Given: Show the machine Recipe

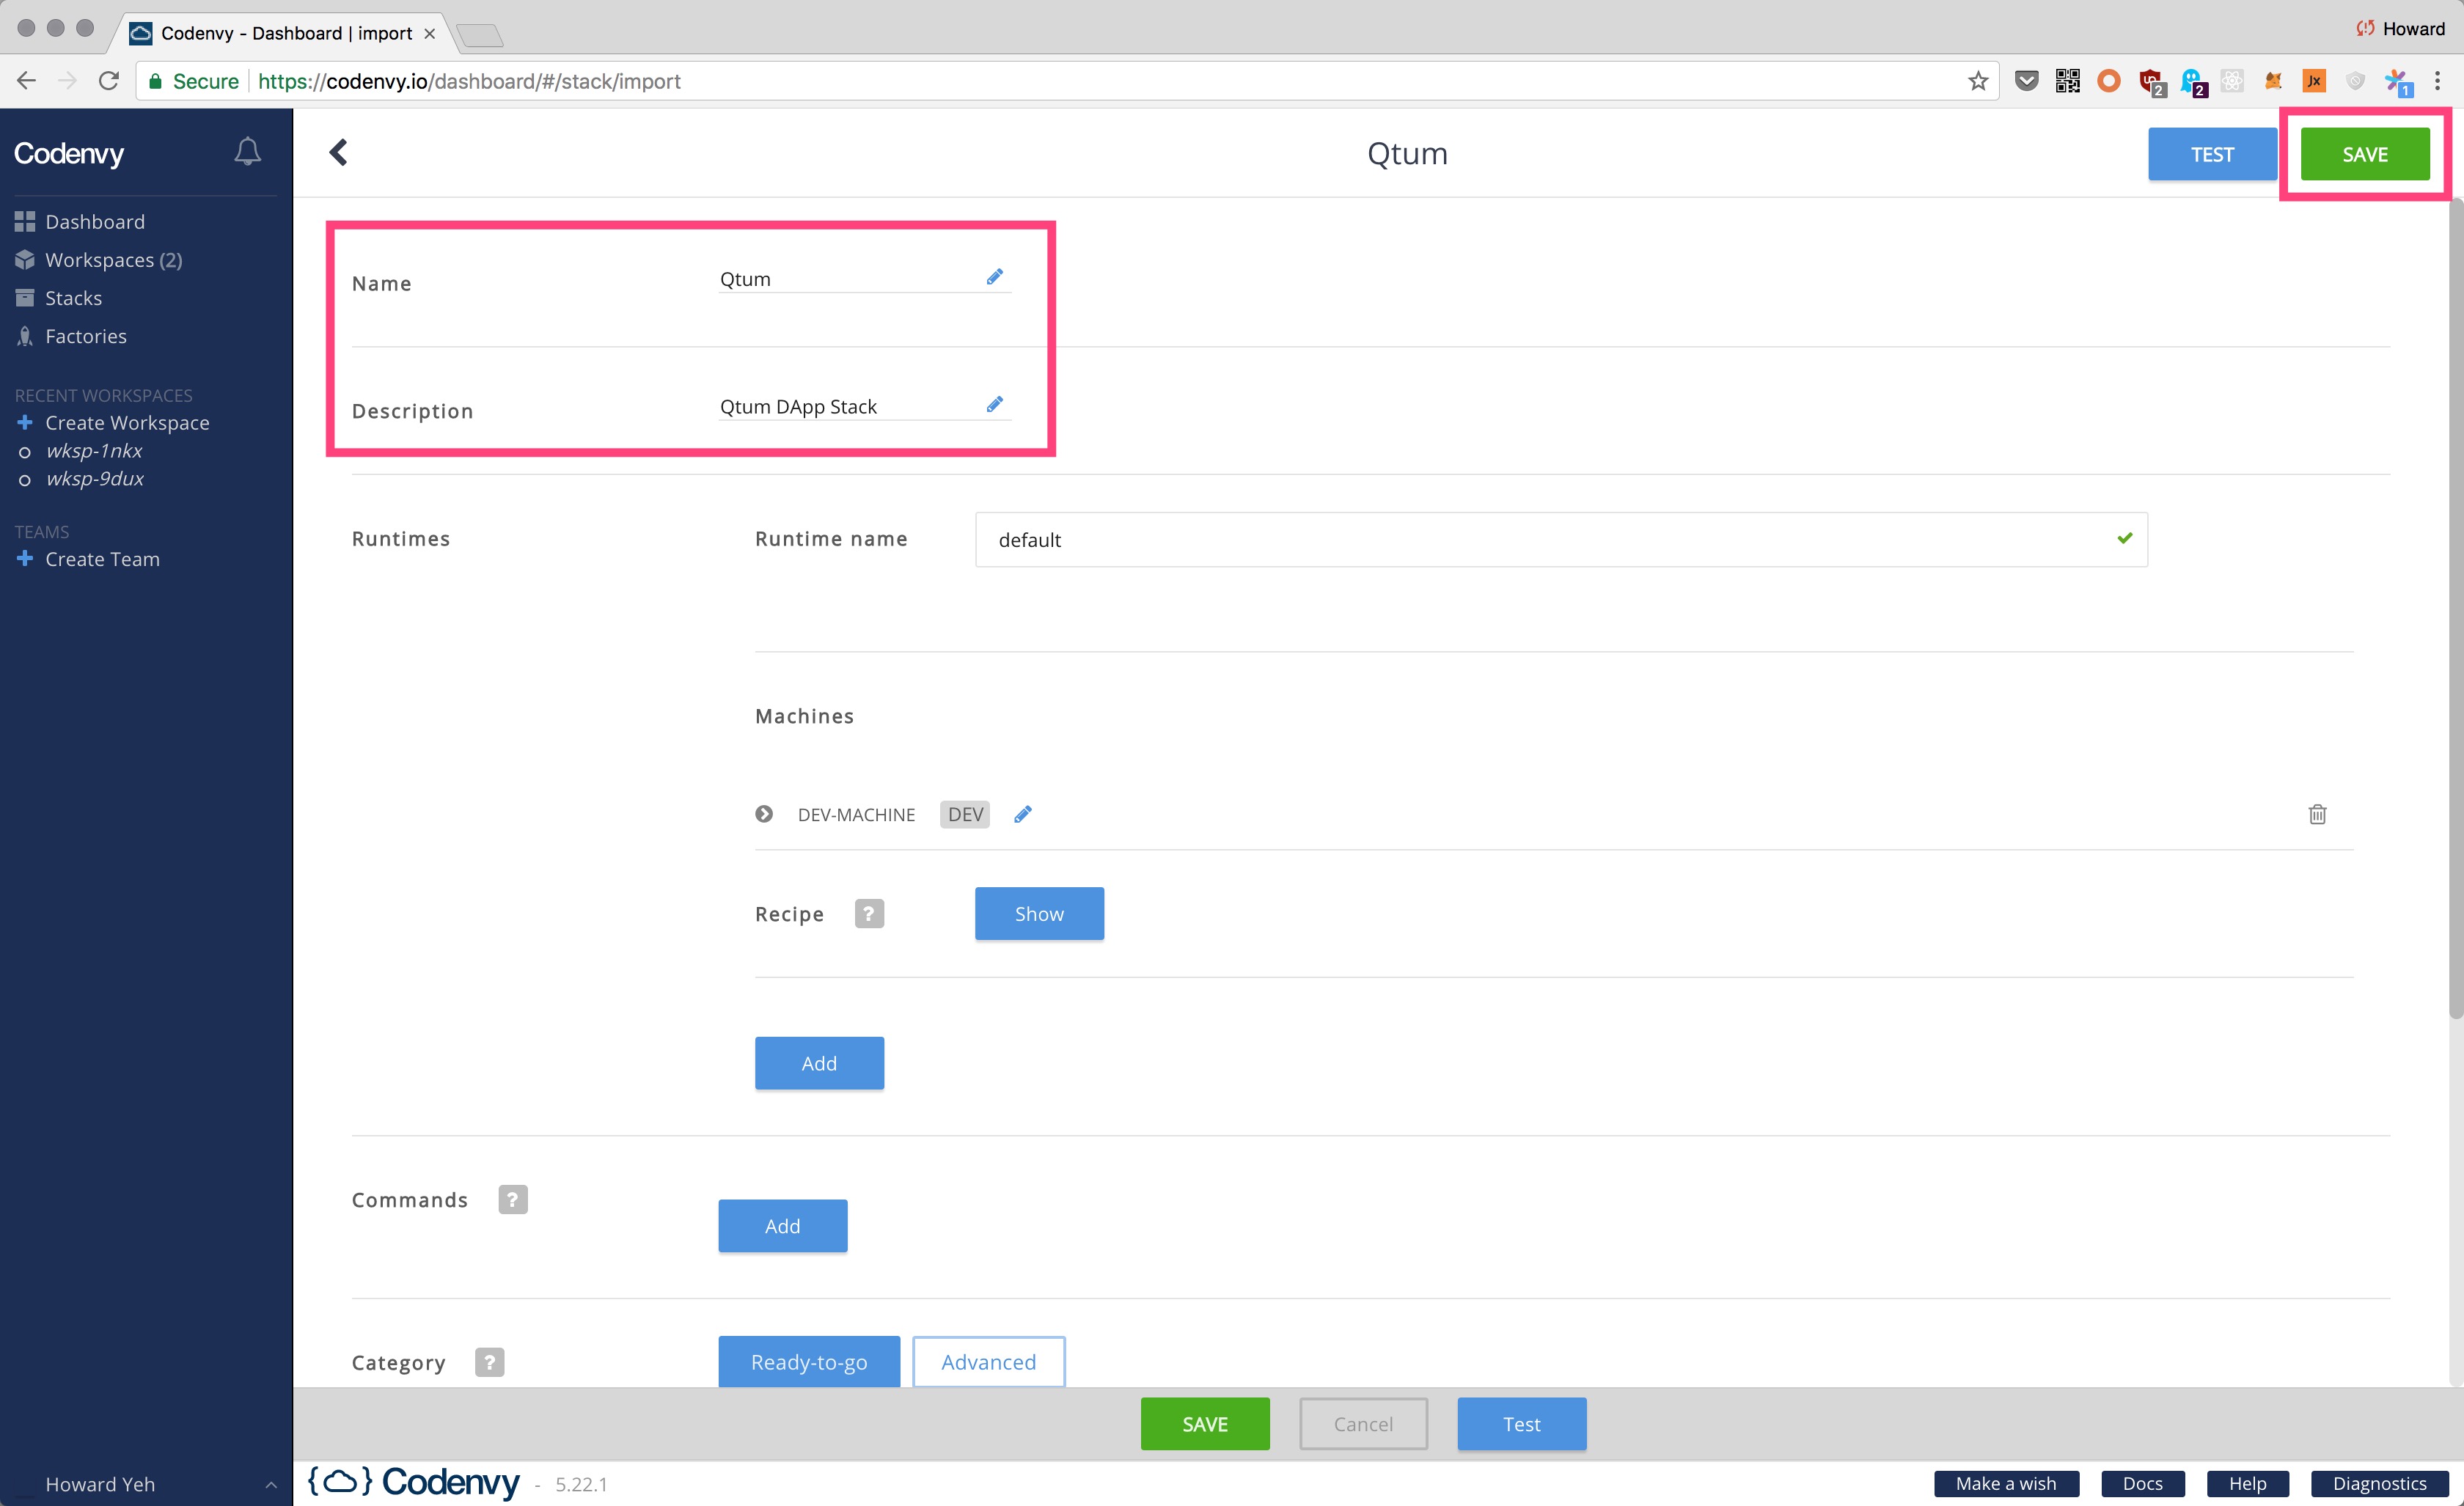Looking at the screenshot, I should 1039,913.
